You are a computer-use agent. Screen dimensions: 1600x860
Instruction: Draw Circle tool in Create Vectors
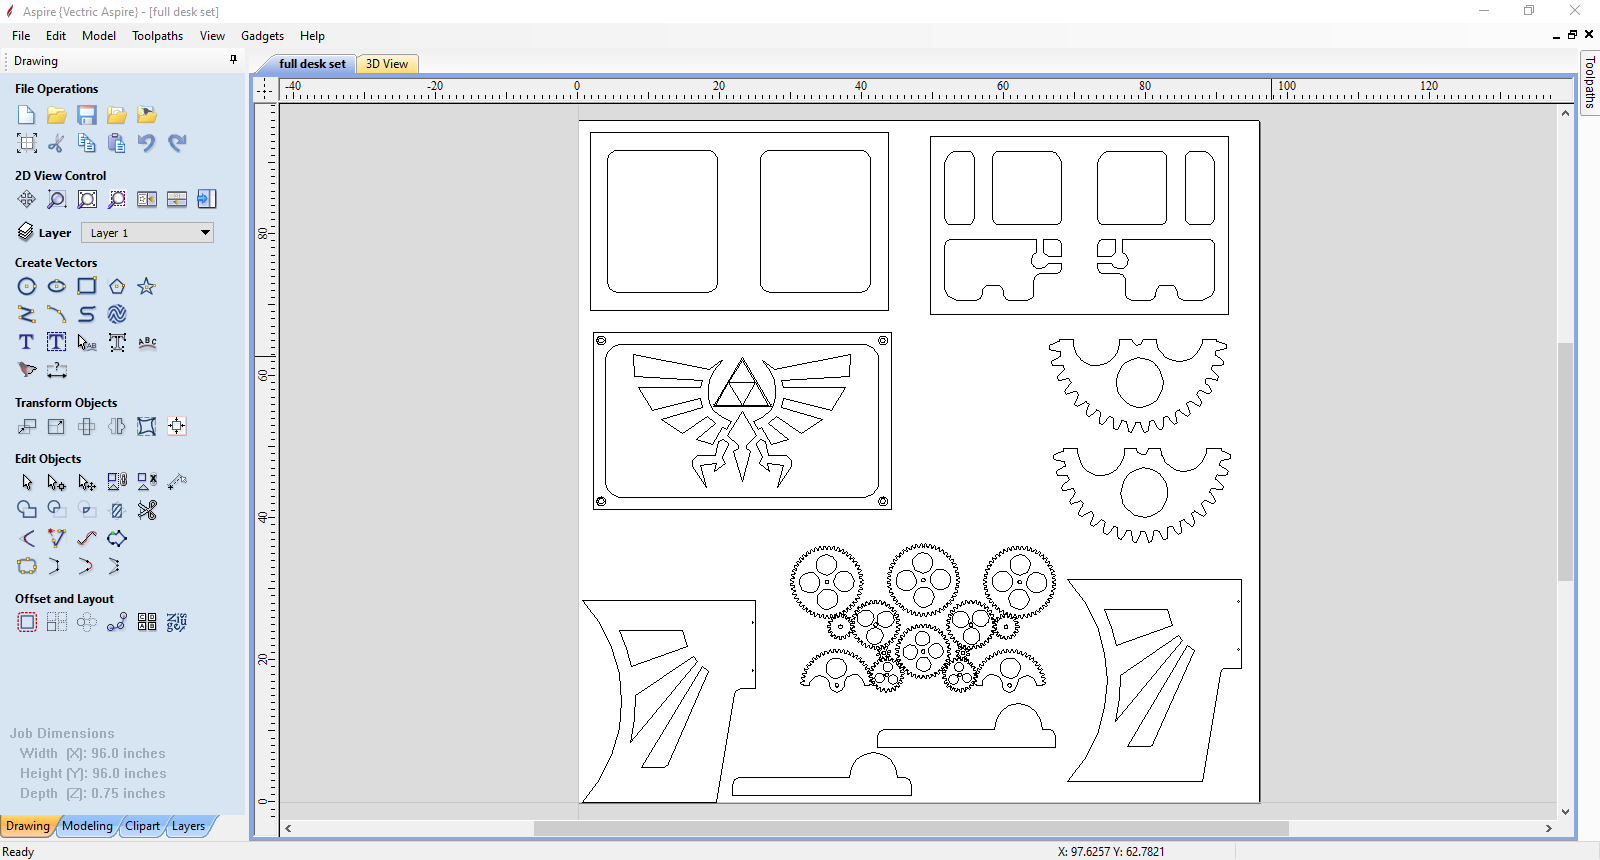tap(27, 286)
